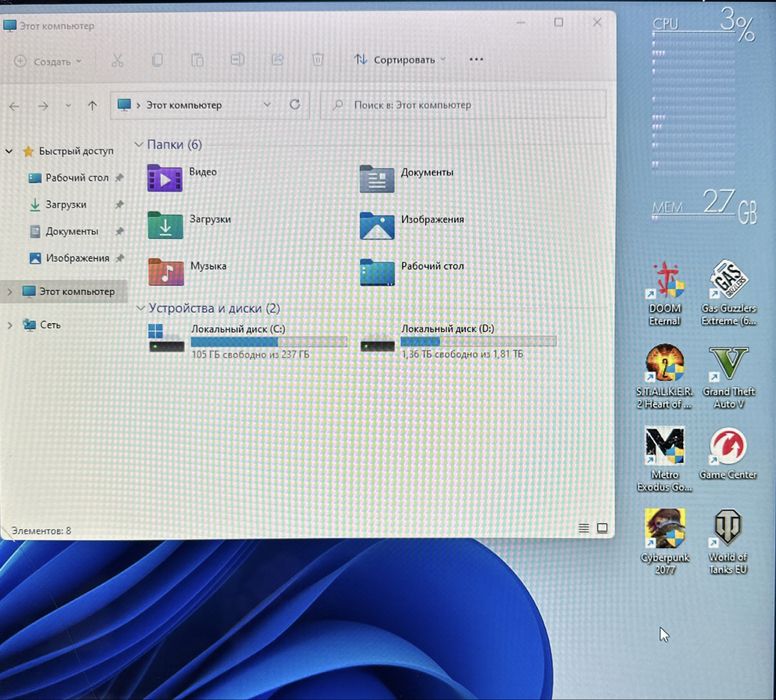Select the Рабочий стол folder in main pane
The width and height of the screenshot is (776, 700).
tap(377, 272)
